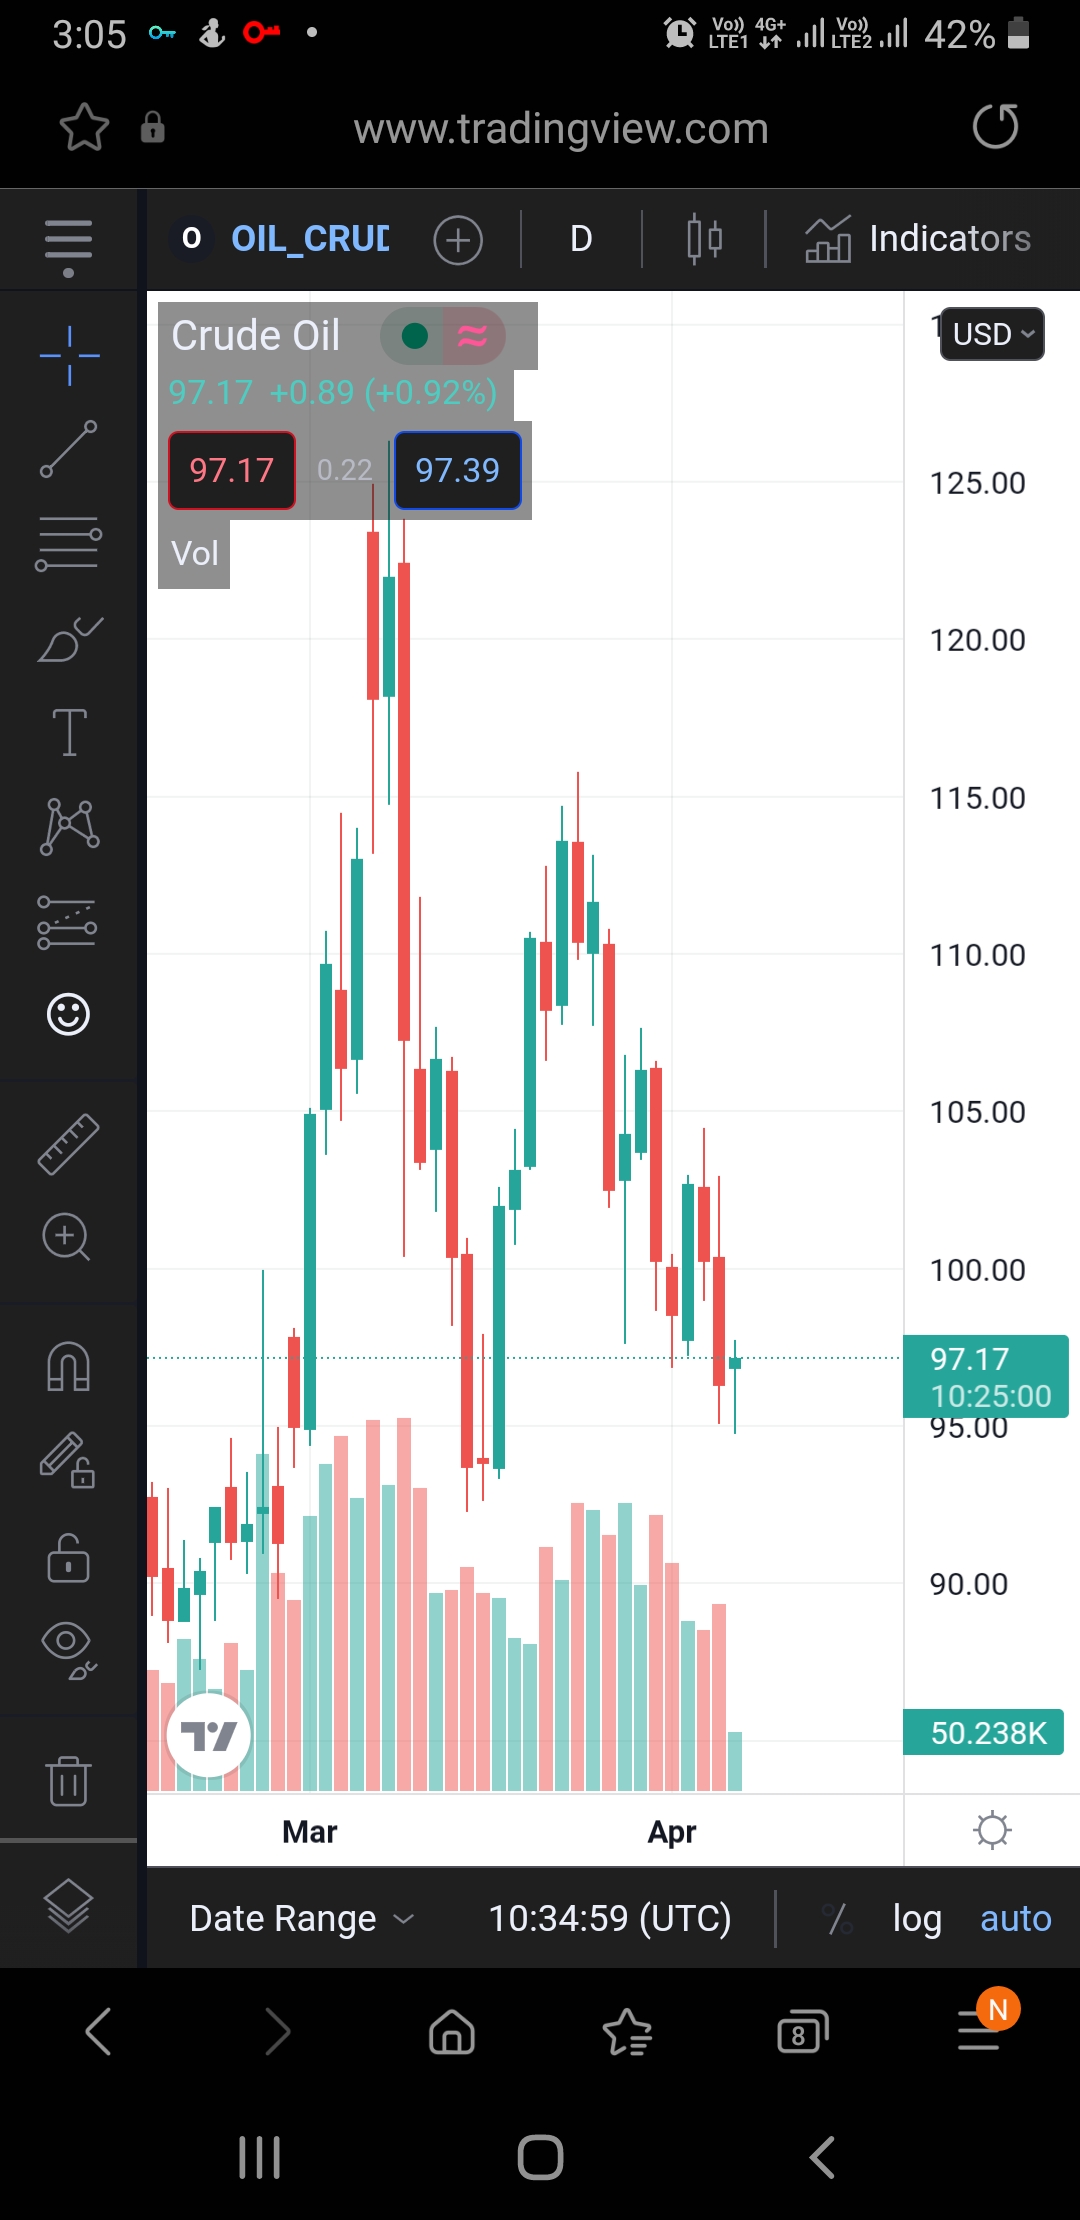The height and width of the screenshot is (2220, 1080).
Task: Select the crosshair cursor tool
Action: point(69,355)
